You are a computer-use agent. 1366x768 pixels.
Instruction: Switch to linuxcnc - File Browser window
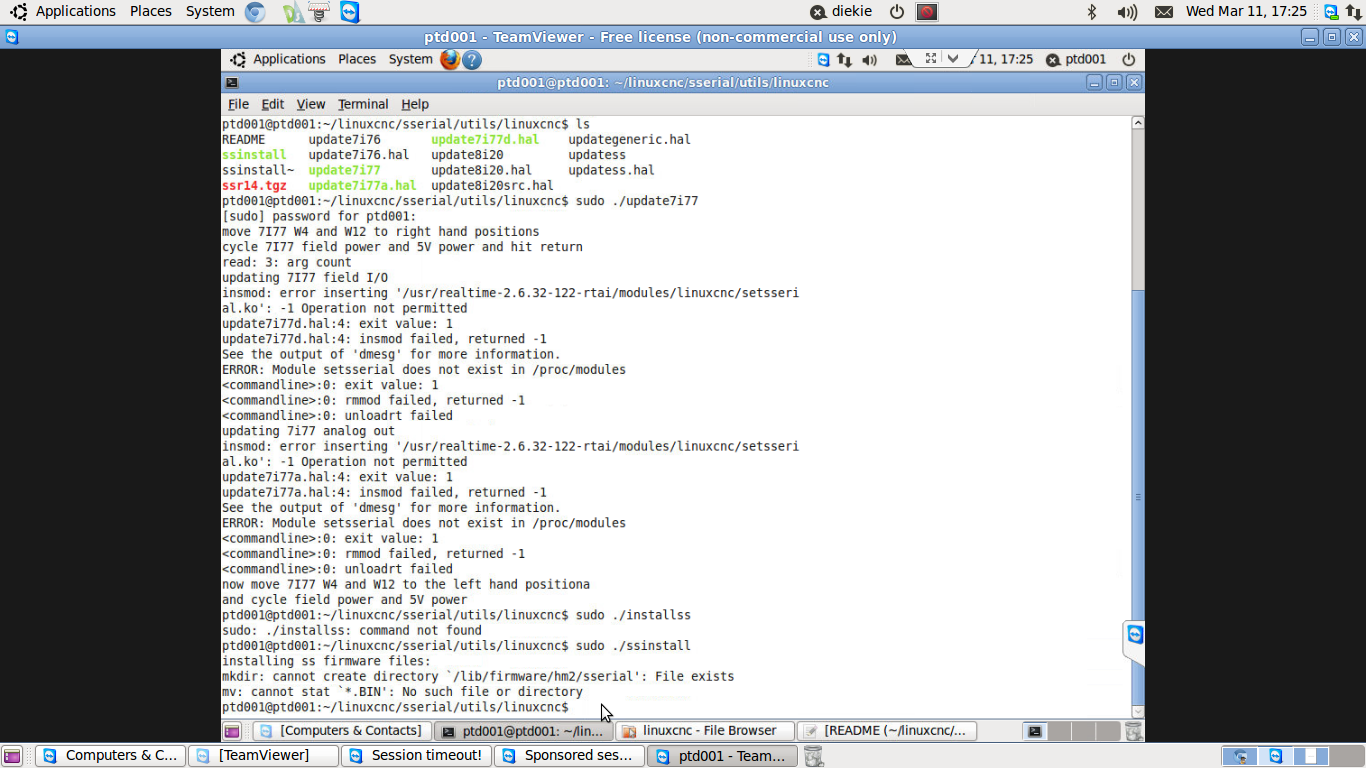coord(705,731)
